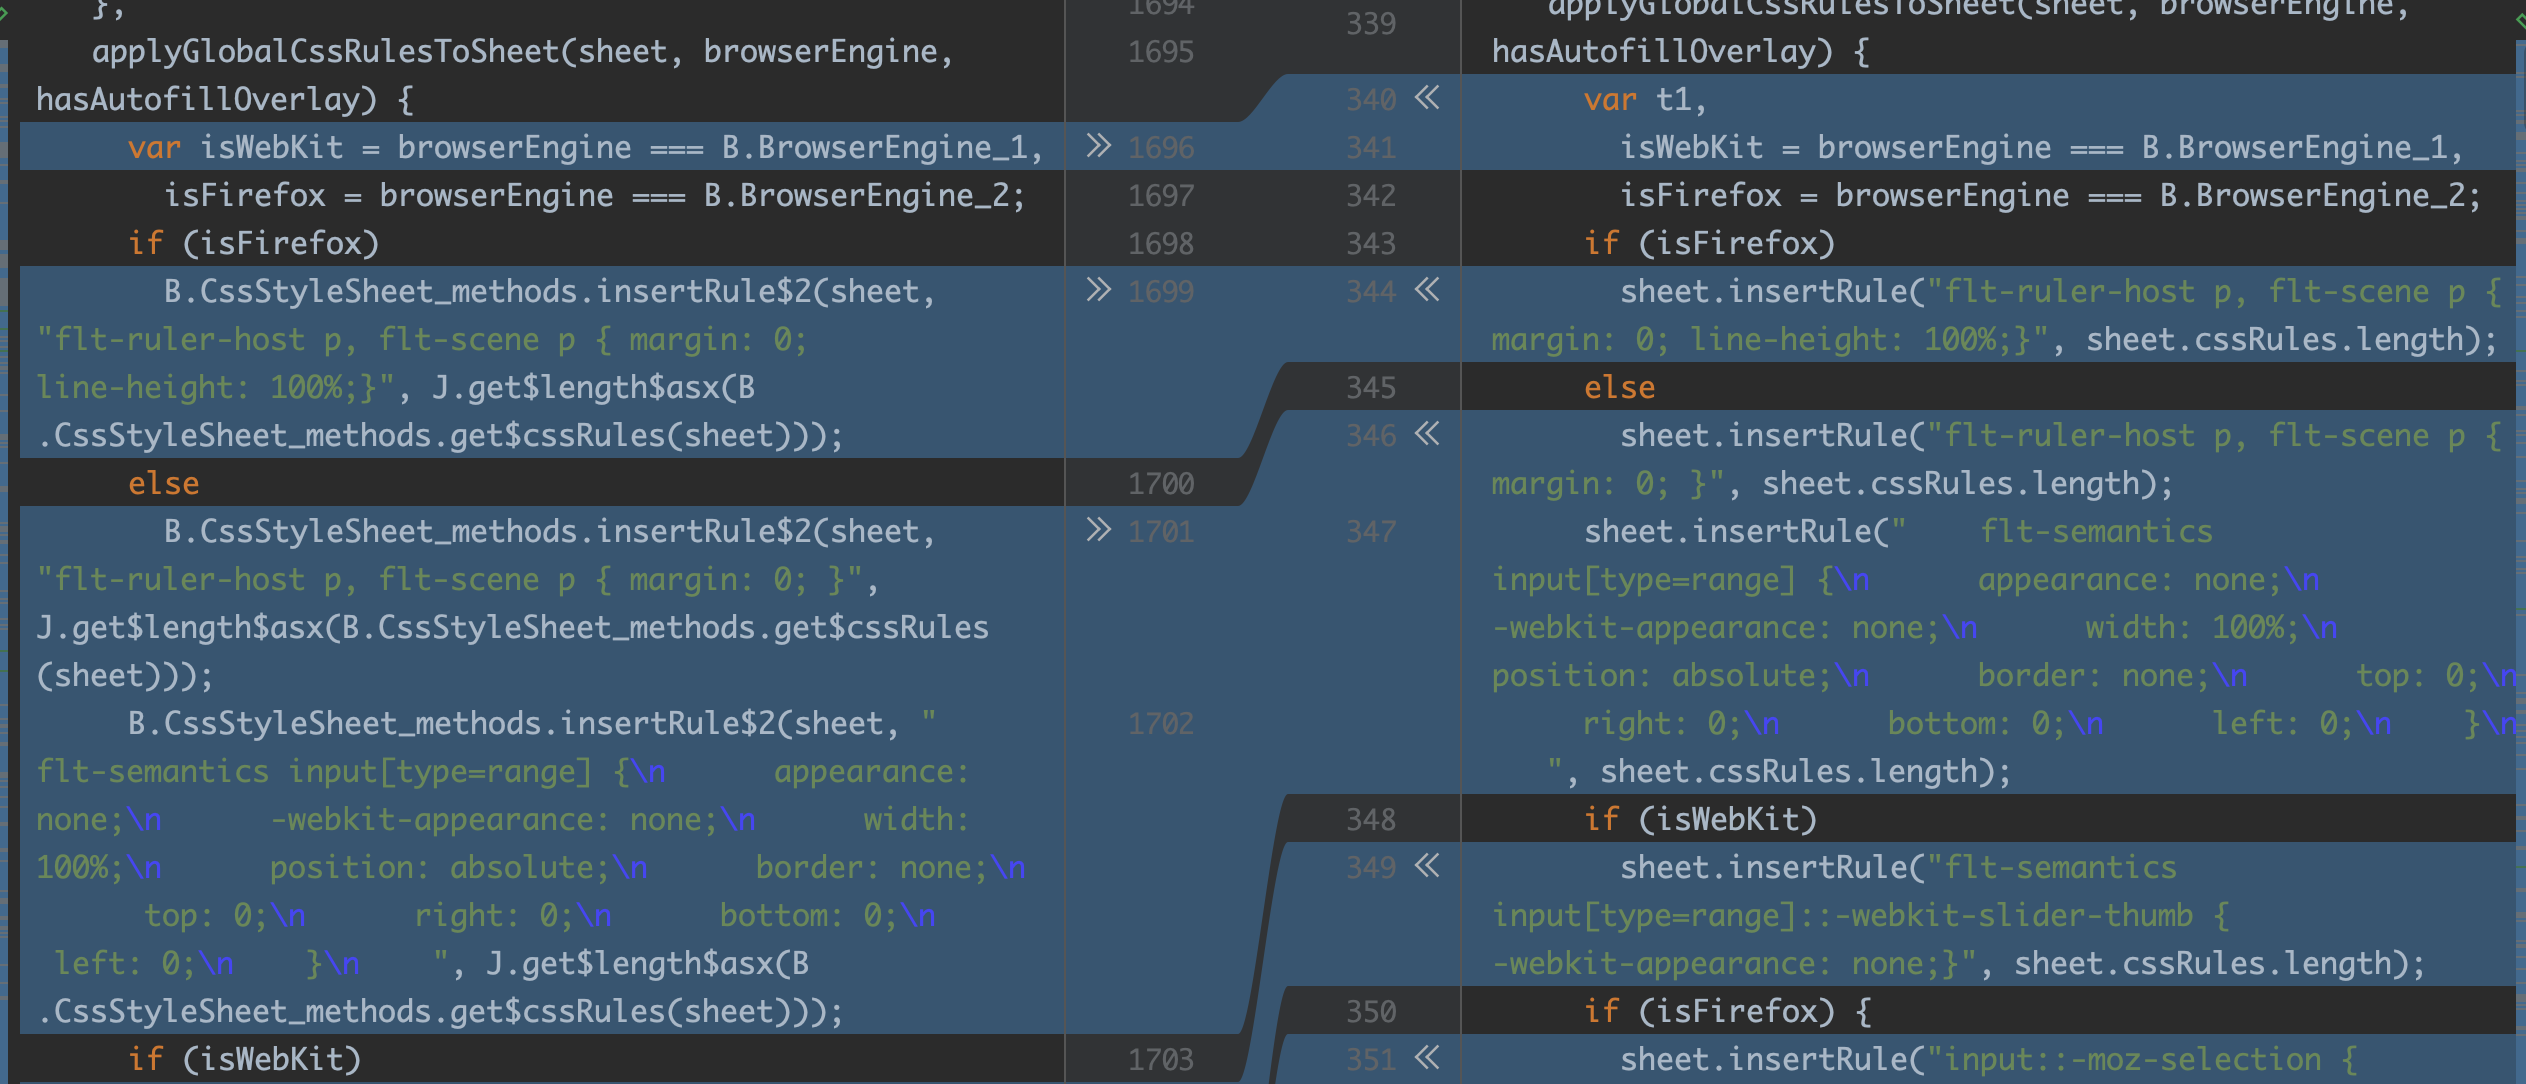Click 'if (isWebKit)' in right pane

[1700, 820]
